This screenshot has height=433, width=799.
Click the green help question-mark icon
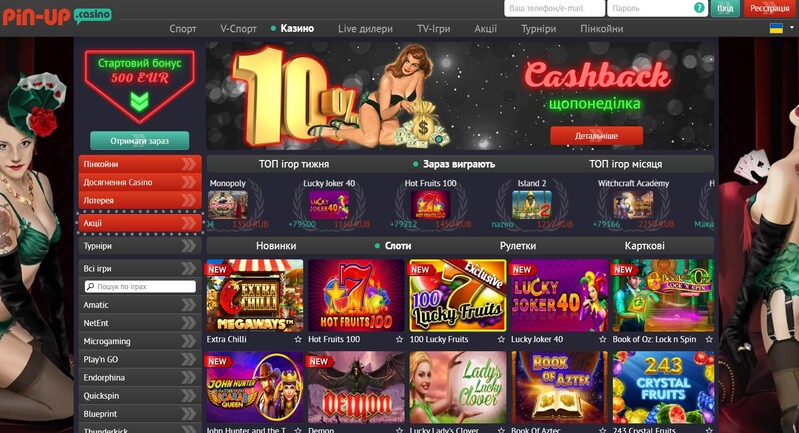[699, 8]
